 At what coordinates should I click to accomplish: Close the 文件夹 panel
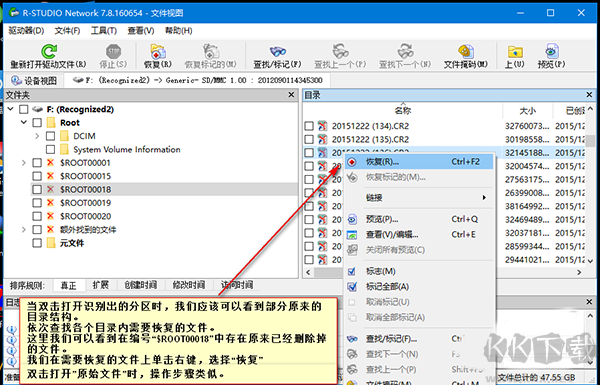(x=291, y=95)
